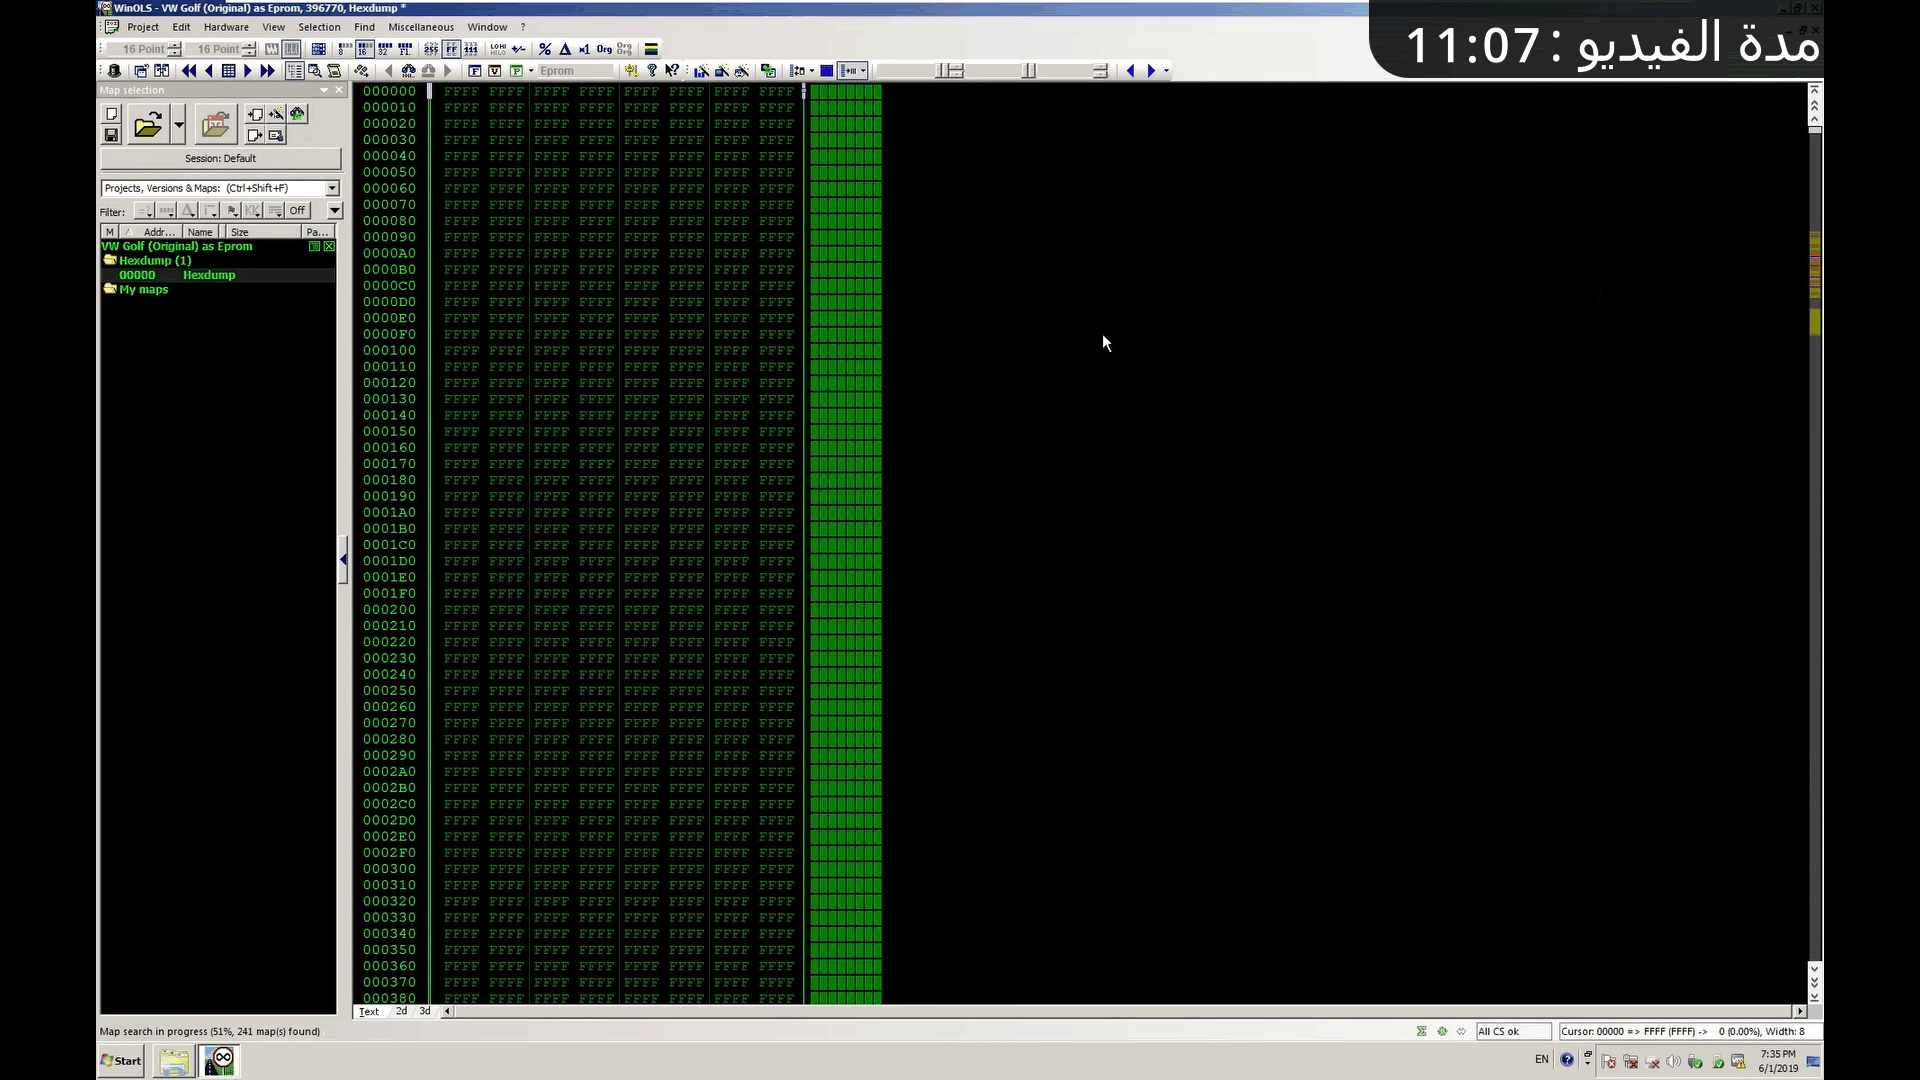Click the large open project folder icon
The width and height of the screenshot is (1920, 1080).
[x=148, y=125]
